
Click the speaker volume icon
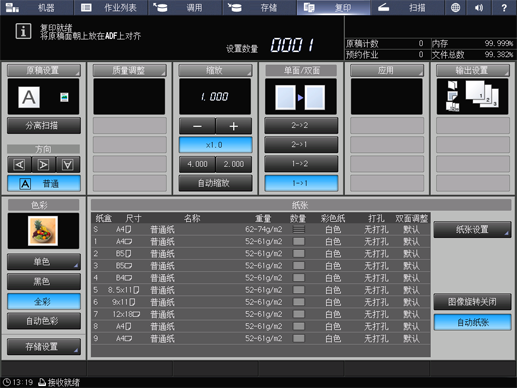pos(479,7)
